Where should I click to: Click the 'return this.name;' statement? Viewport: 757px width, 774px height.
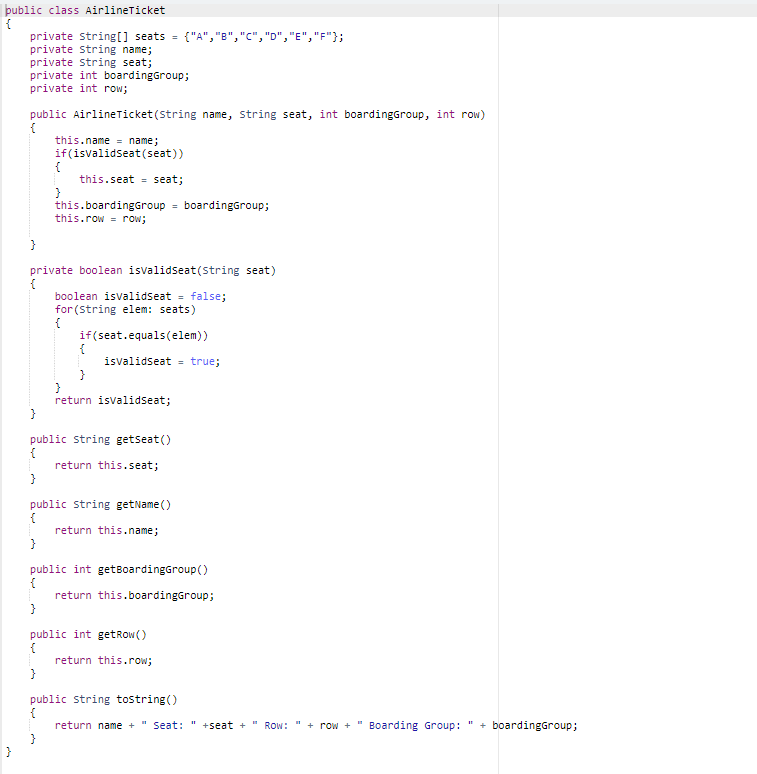point(107,531)
